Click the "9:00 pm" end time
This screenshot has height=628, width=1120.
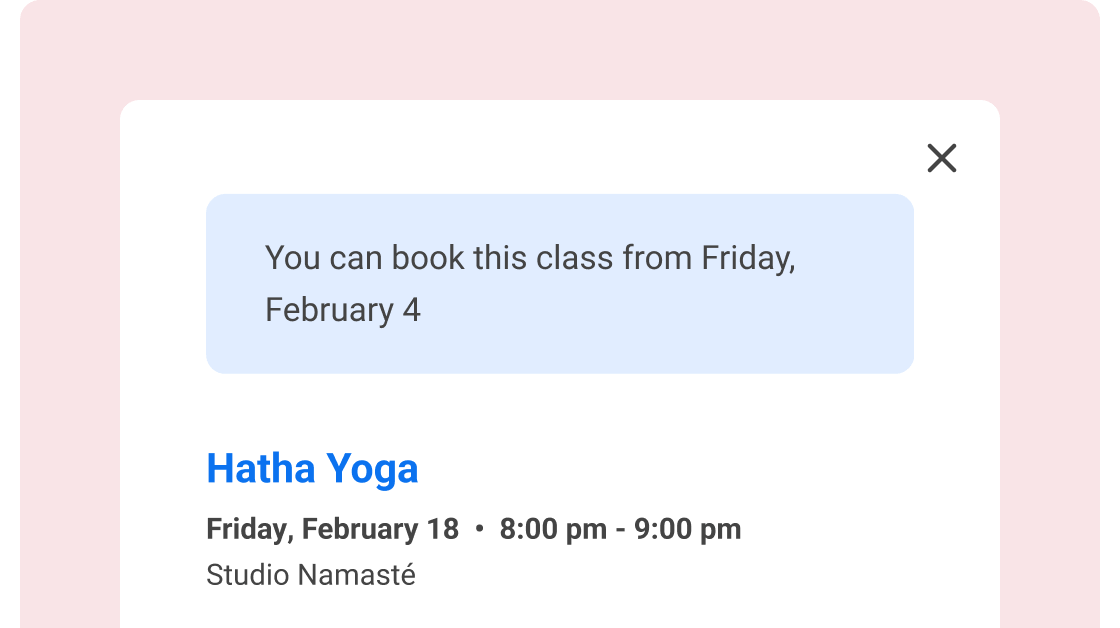click(688, 529)
